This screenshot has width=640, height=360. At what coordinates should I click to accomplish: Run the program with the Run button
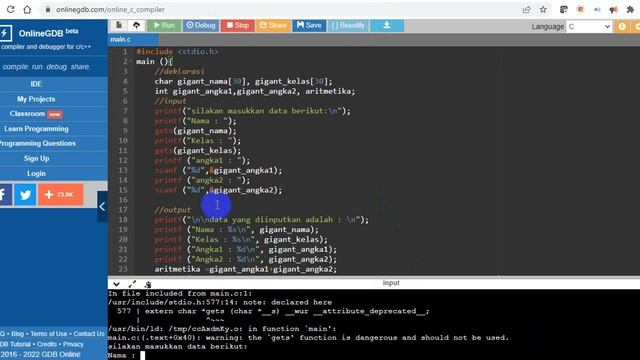pyautogui.click(x=164, y=25)
